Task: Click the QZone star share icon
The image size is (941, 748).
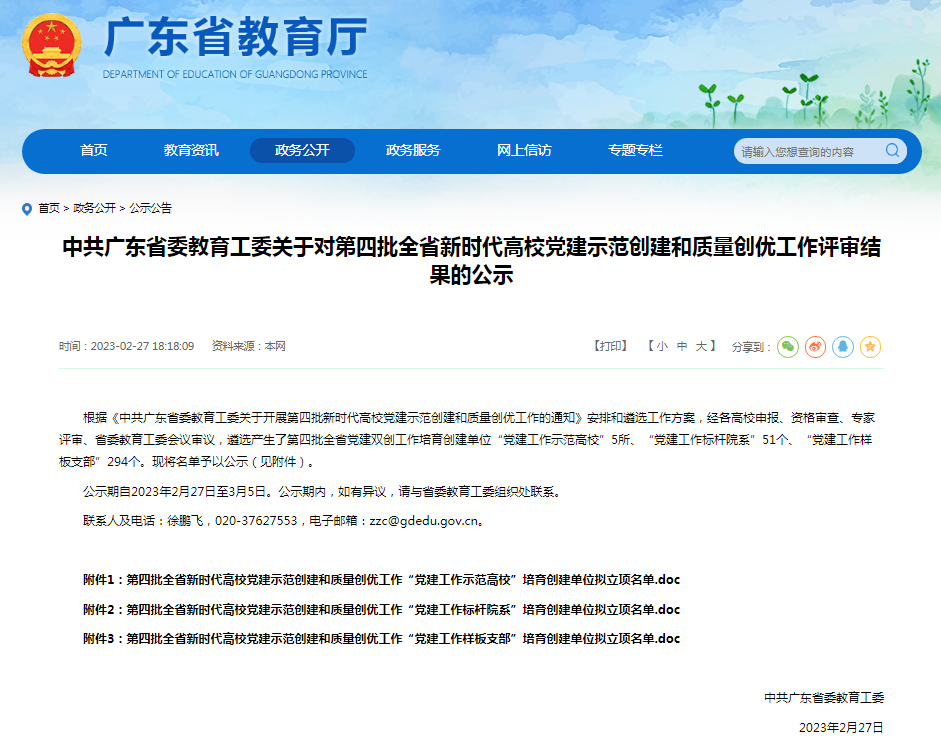Action: tap(870, 346)
